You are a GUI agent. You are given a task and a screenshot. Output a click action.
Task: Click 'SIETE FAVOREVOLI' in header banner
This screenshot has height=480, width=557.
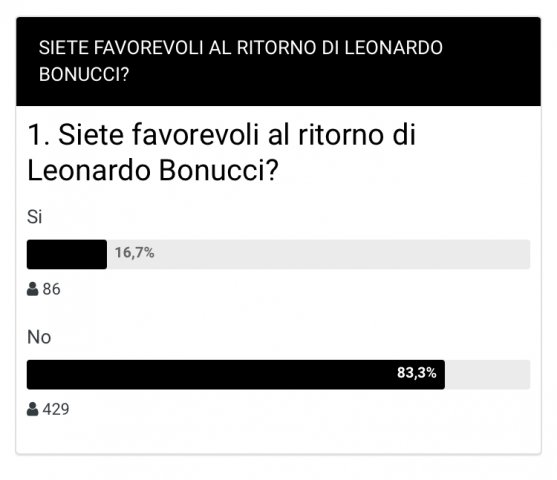[x=121, y=48]
